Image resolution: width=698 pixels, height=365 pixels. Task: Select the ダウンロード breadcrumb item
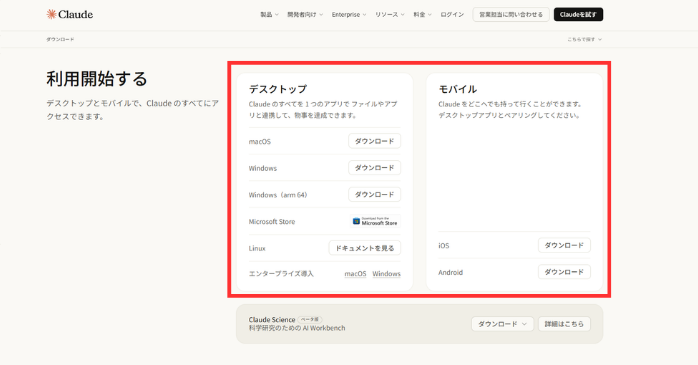point(60,40)
